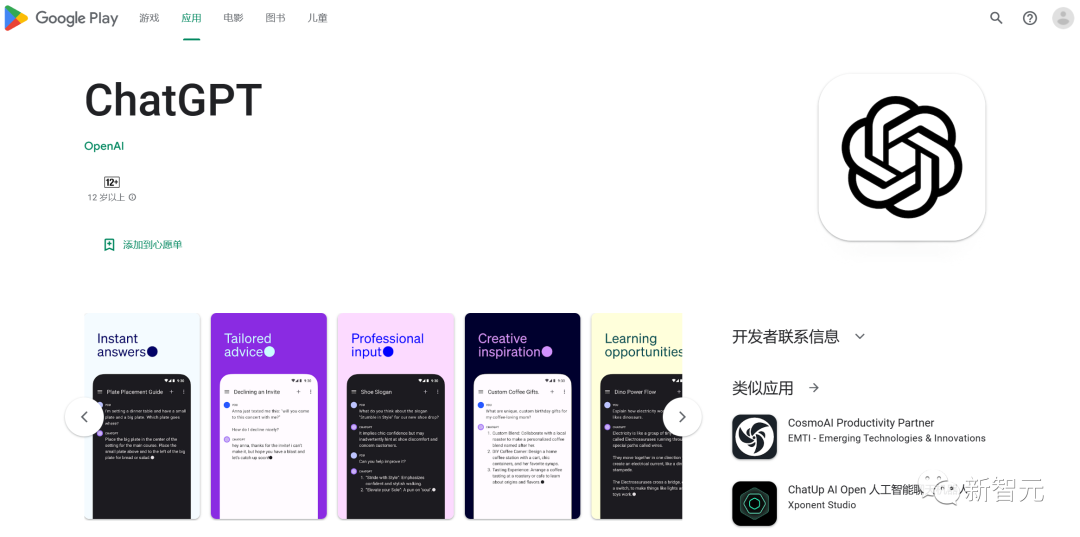Viewport: 1080px width, 537px height.
Task: Open the search magnifier icon
Action: tap(996, 18)
